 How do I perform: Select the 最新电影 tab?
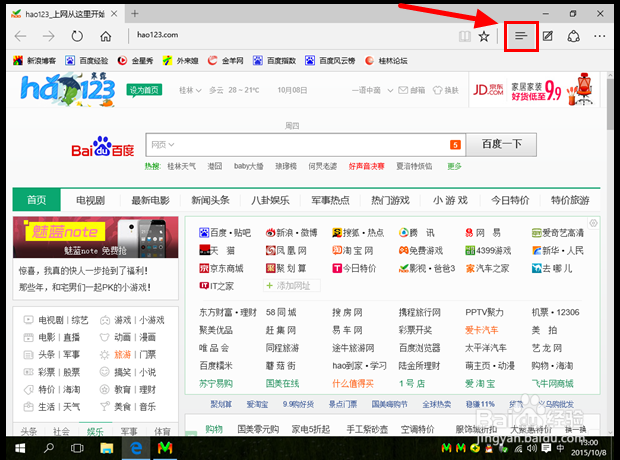[x=150, y=201]
